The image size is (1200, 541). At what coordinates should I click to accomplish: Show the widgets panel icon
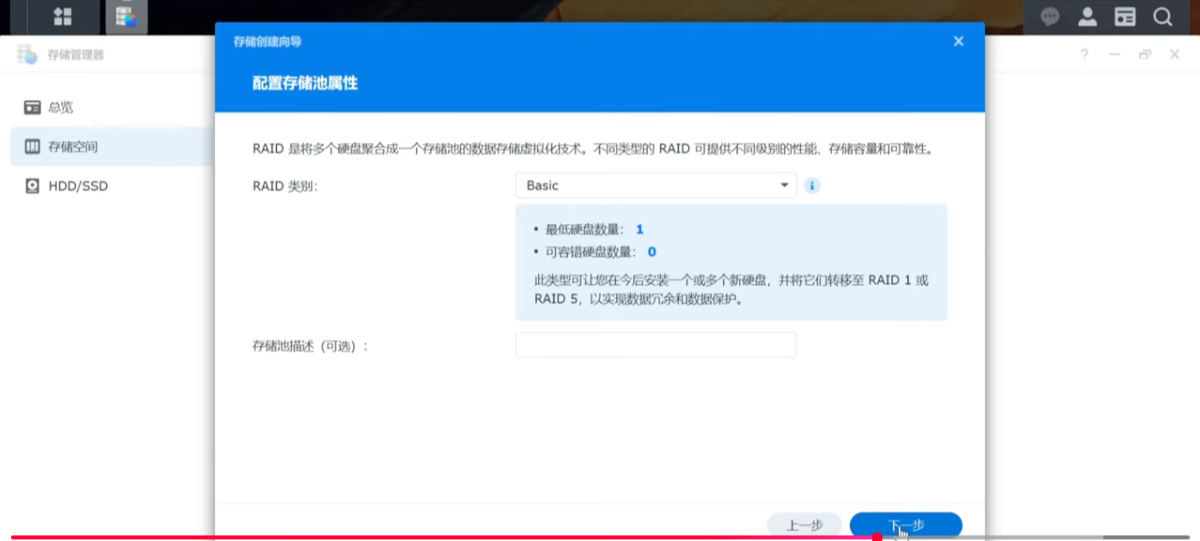point(1125,17)
